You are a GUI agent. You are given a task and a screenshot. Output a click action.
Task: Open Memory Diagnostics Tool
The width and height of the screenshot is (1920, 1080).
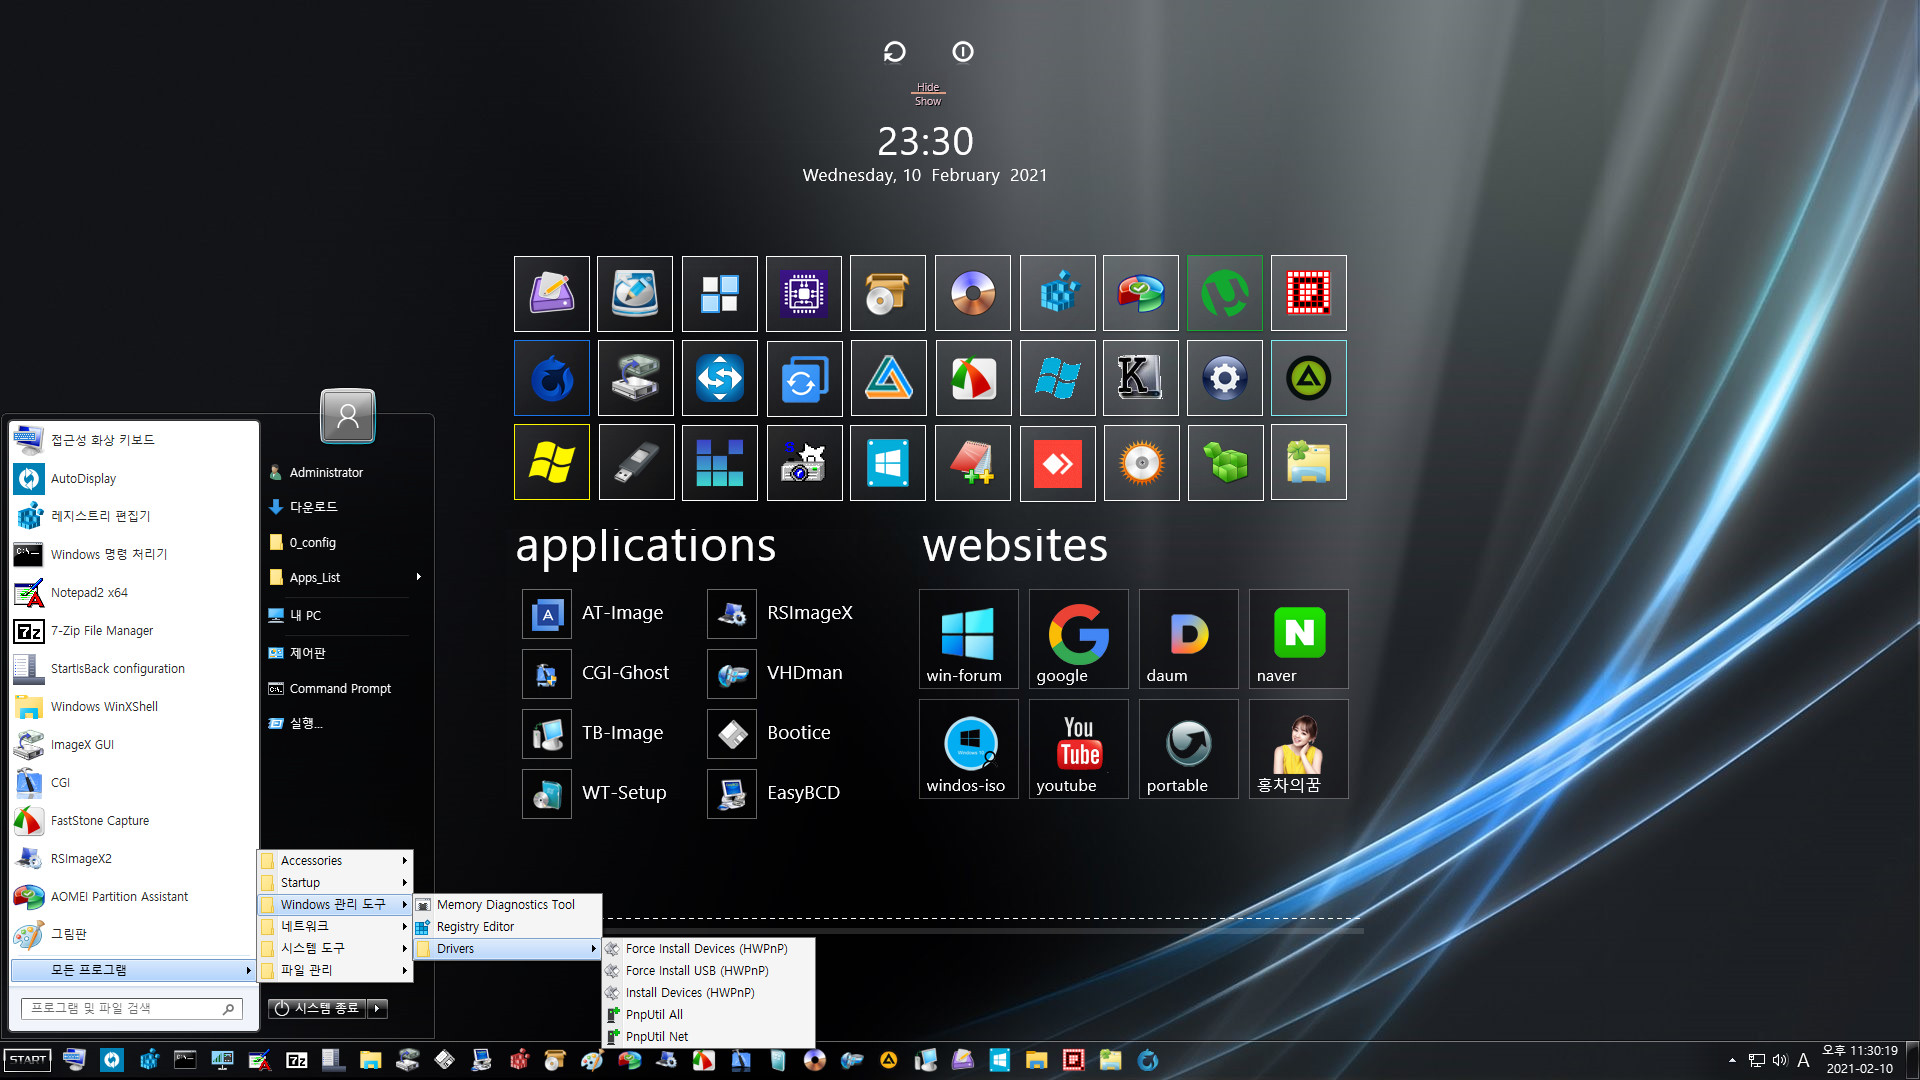click(x=507, y=905)
